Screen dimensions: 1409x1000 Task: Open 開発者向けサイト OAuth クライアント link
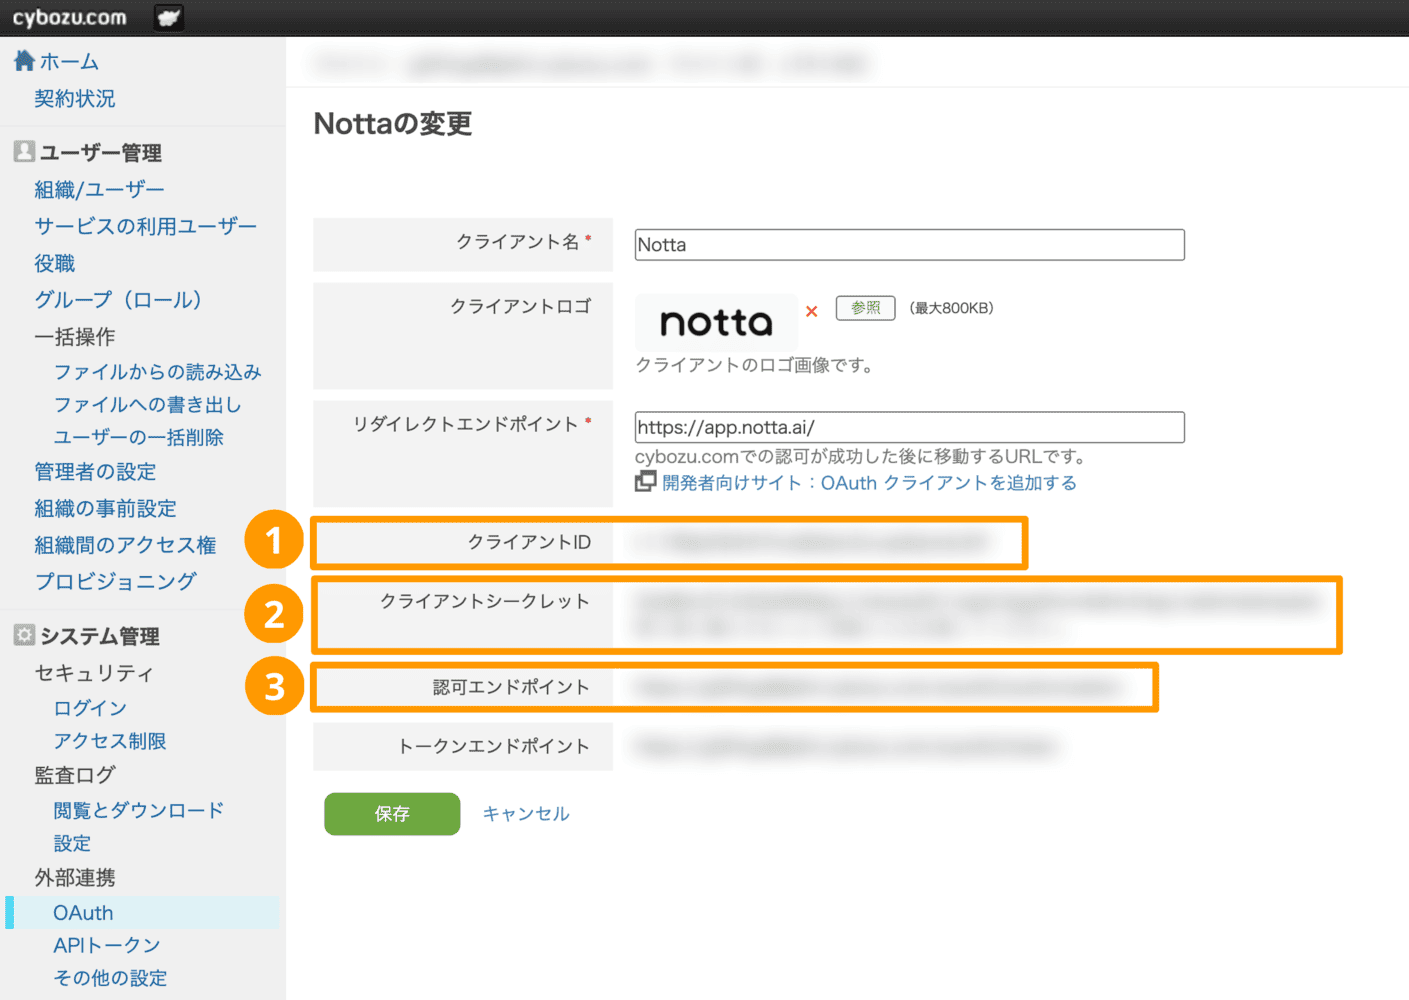pyautogui.click(x=869, y=483)
